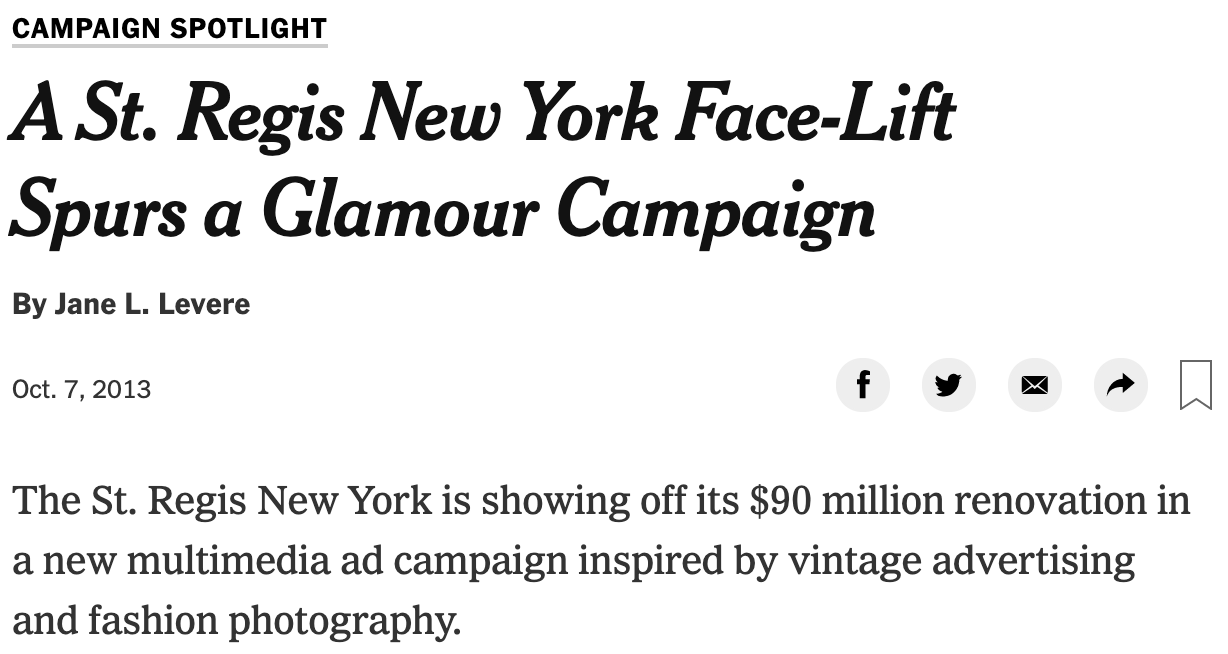1228x654 pixels.
Task: Email this article using the envelope icon
Action: 1034,384
